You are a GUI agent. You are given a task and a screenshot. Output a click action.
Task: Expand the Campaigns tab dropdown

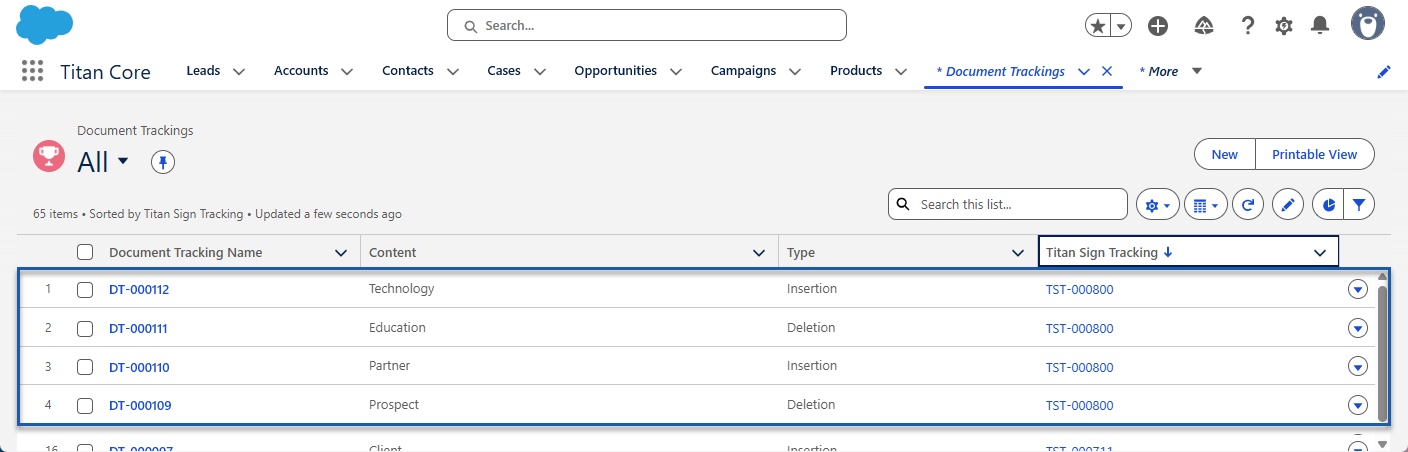tap(795, 72)
